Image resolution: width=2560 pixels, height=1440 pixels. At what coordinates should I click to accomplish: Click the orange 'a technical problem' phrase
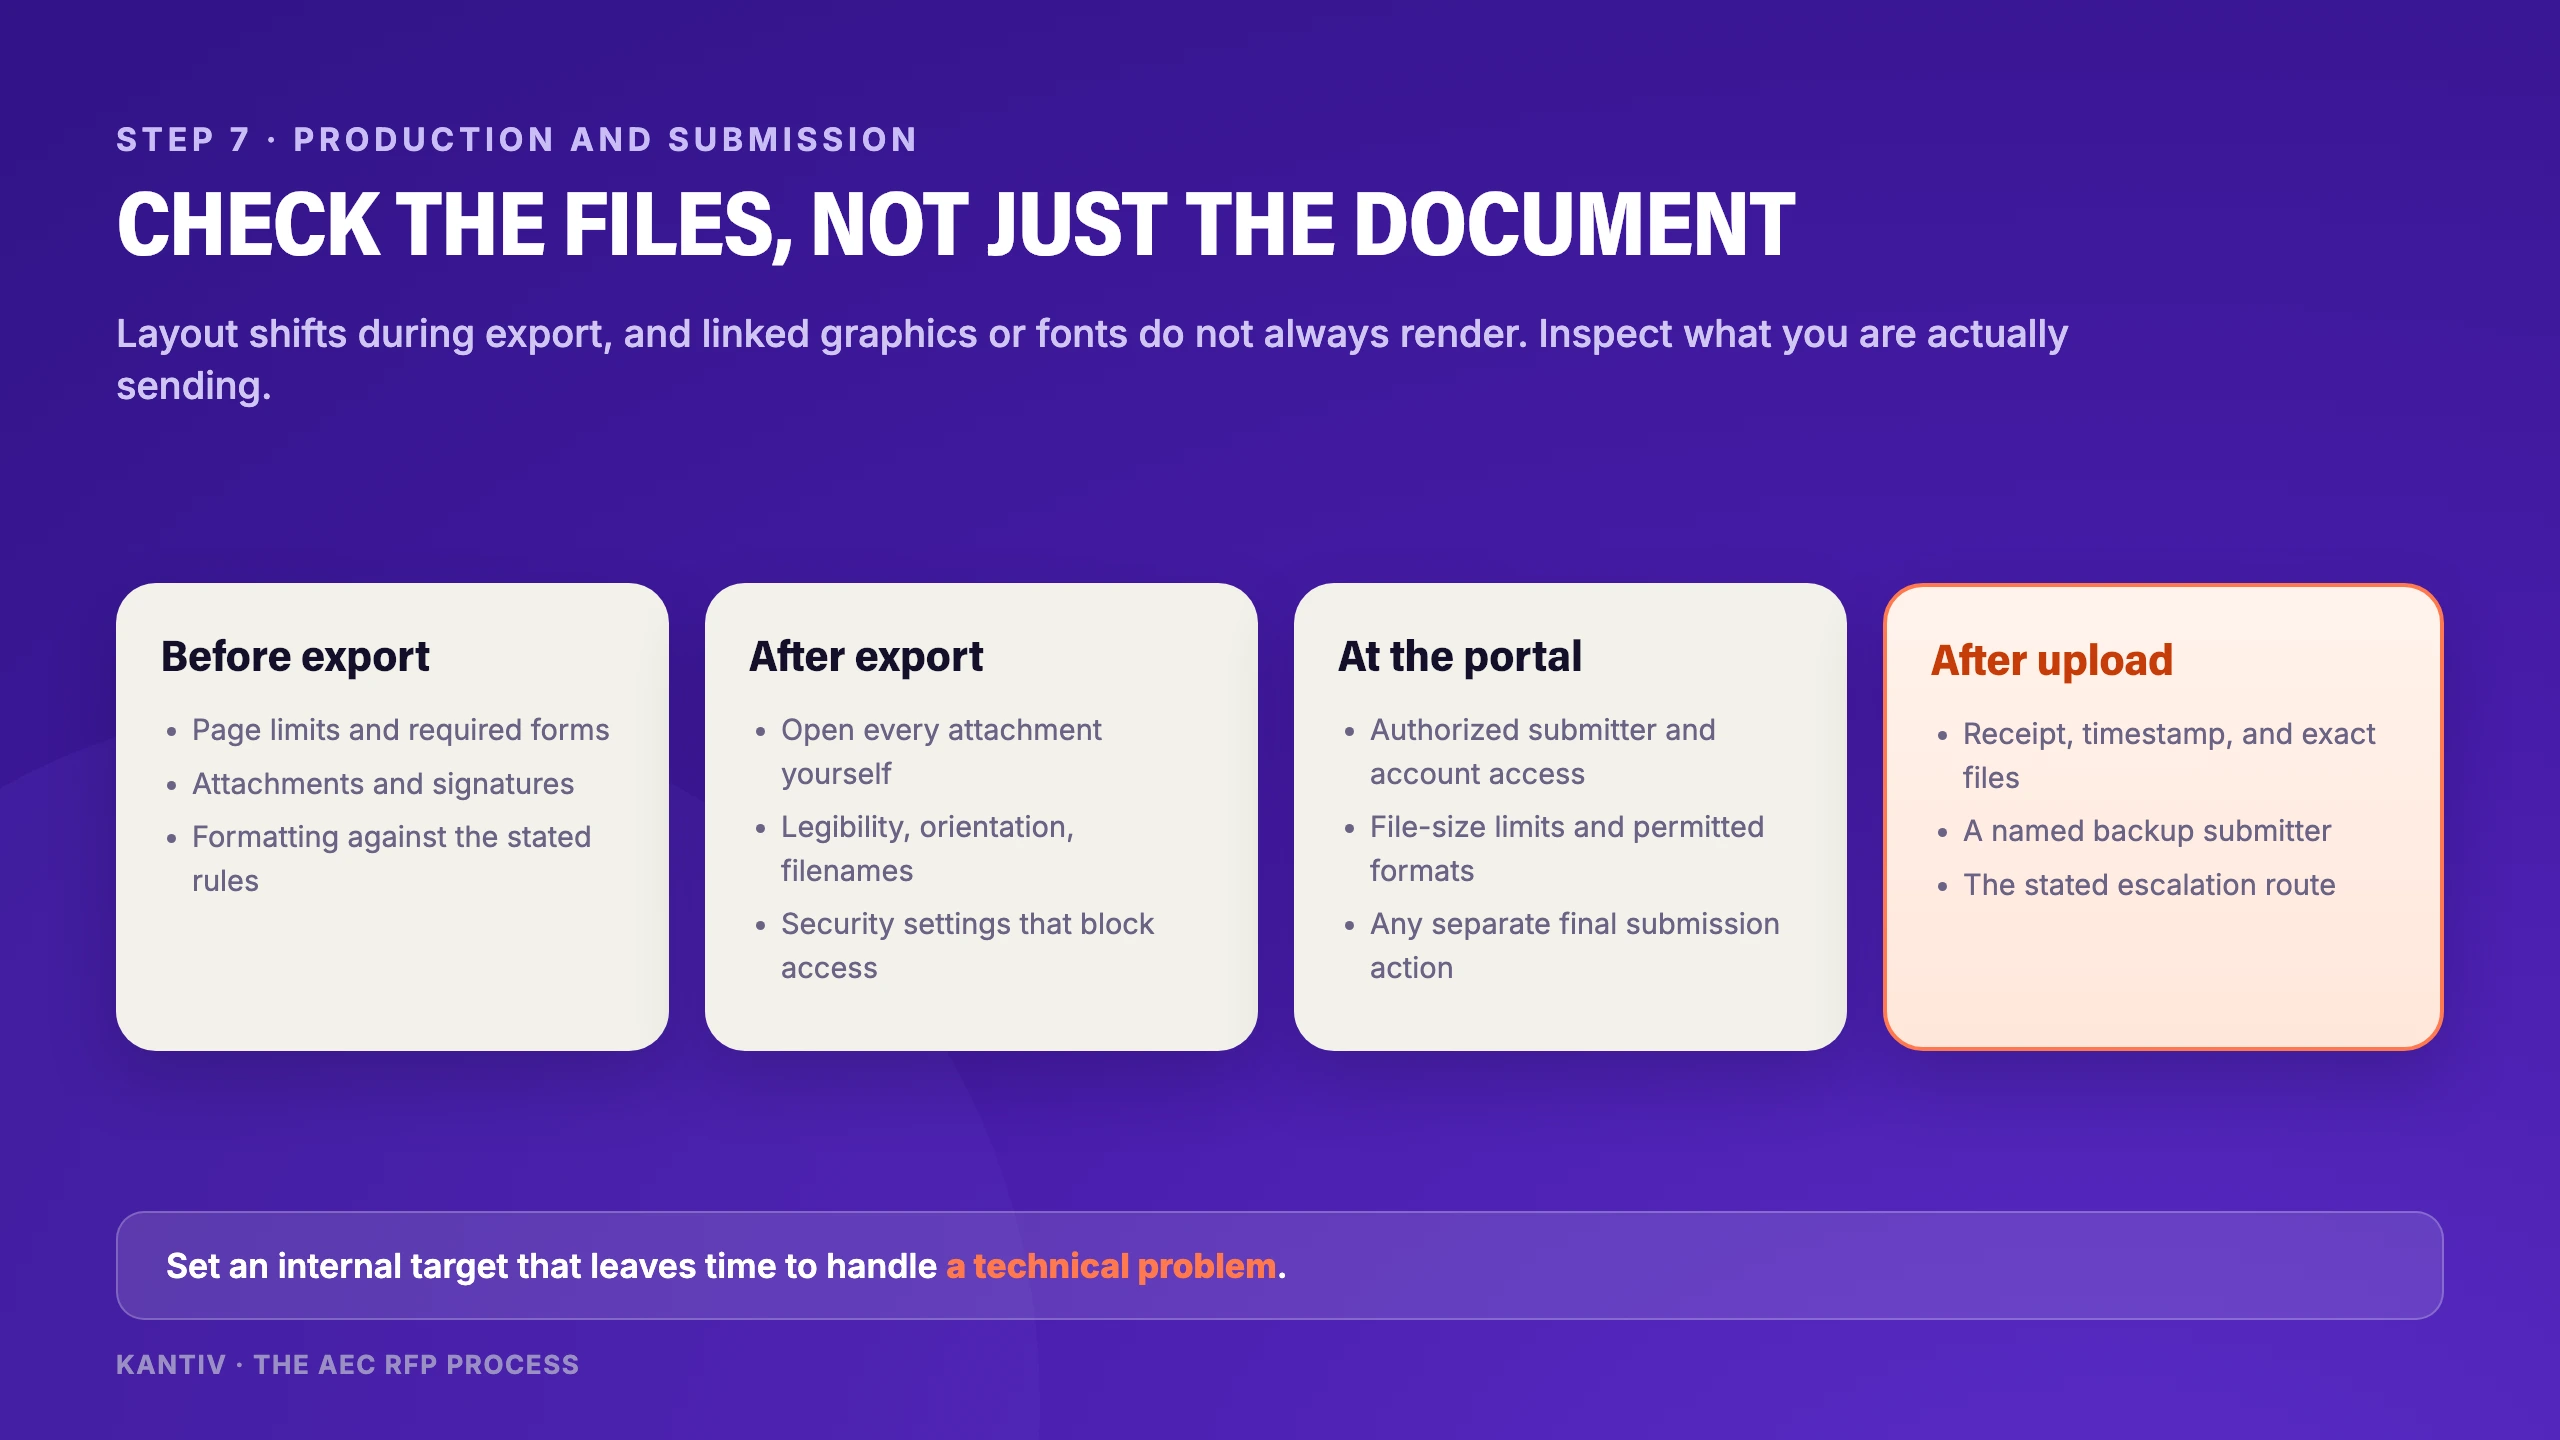(x=1111, y=1266)
